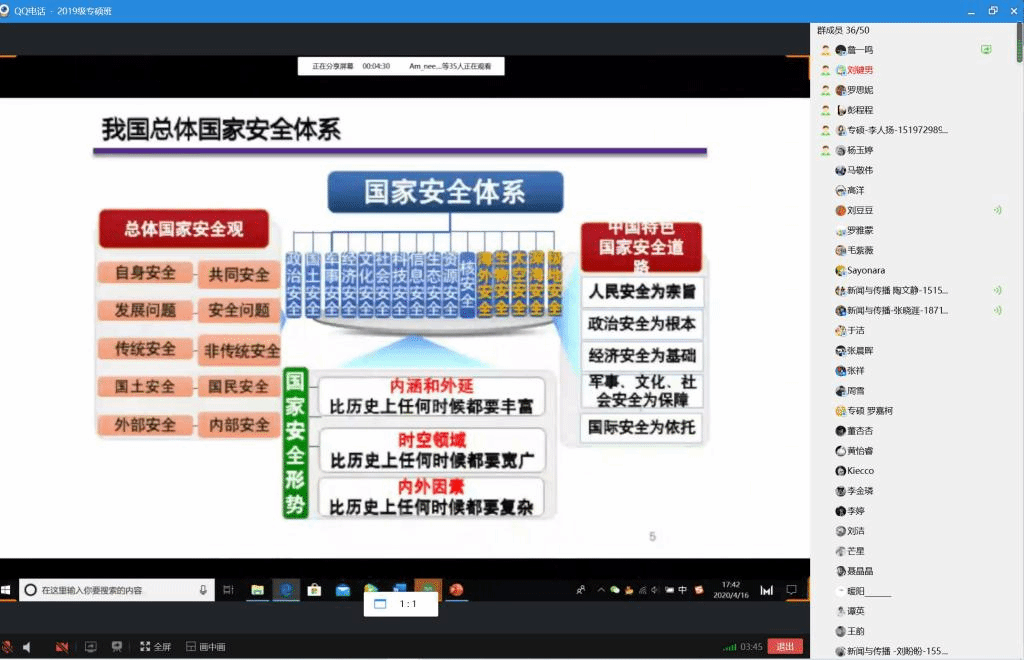Expand hidden system tray icons chevron
Viewport: 1024px width, 660px height.
[x=601, y=590]
